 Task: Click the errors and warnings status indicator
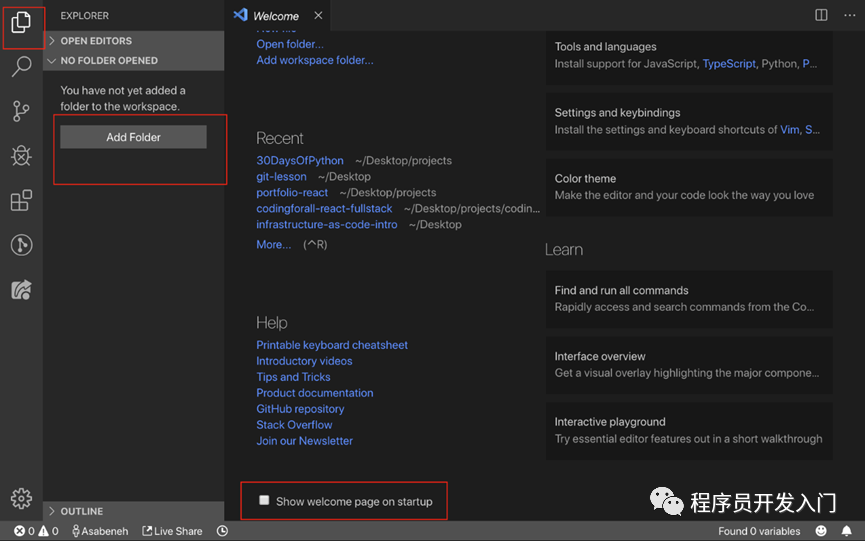pos(36,531)
